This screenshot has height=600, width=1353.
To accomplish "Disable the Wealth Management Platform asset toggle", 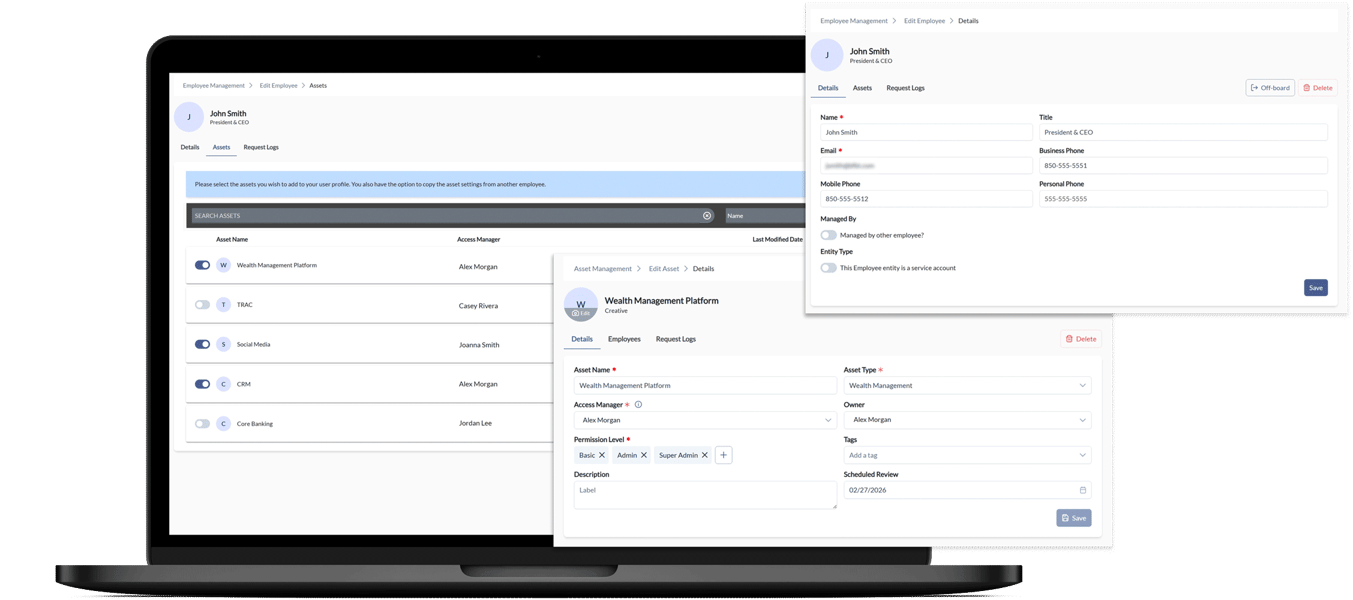I will coord(200,265).
